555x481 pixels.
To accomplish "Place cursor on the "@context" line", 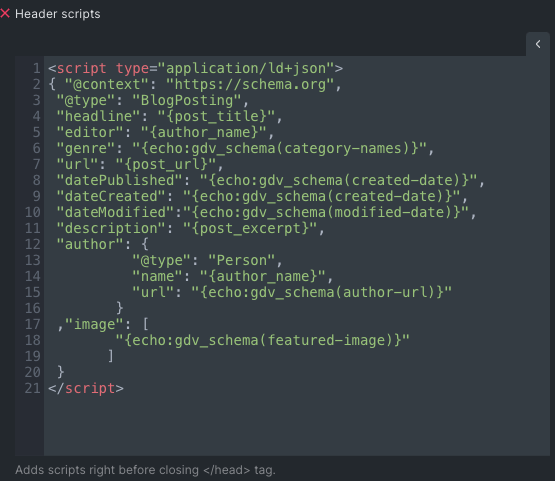I will pyautogui.click(x=195, y=85).
